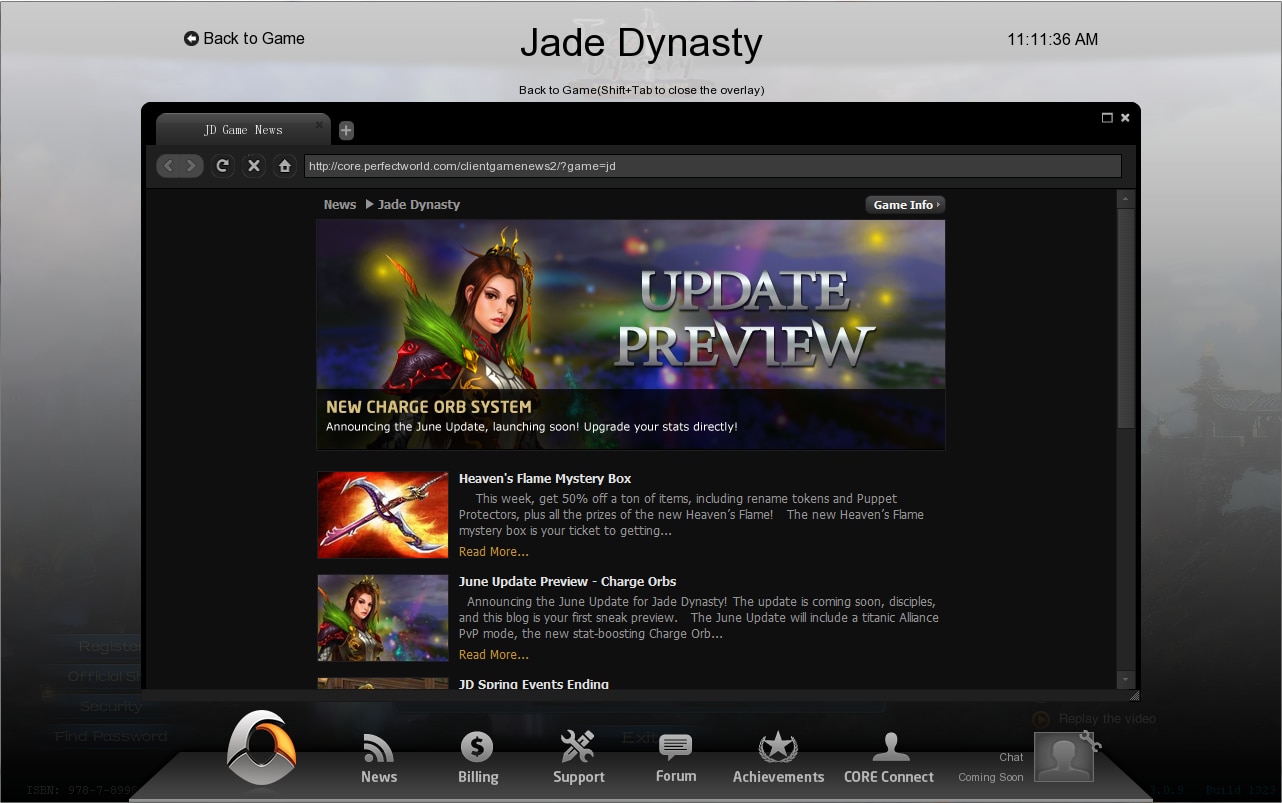
Task: Click the clock time display
Action: coord(1052,39)
